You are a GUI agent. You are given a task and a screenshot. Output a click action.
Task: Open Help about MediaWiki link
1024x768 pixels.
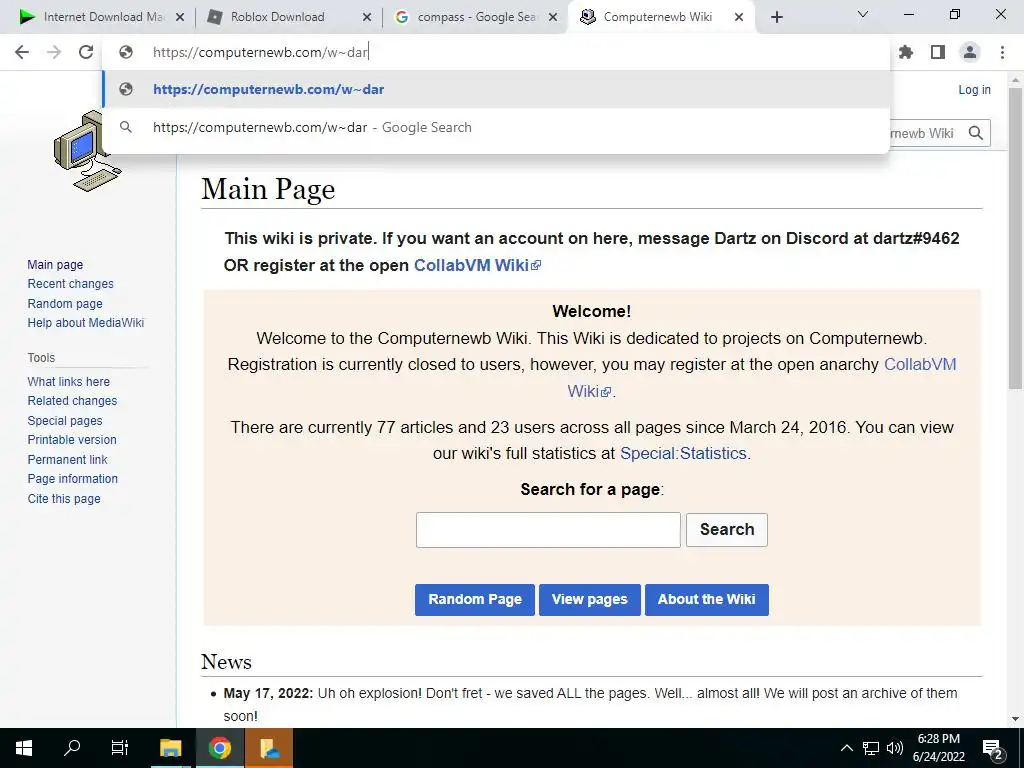86,323
